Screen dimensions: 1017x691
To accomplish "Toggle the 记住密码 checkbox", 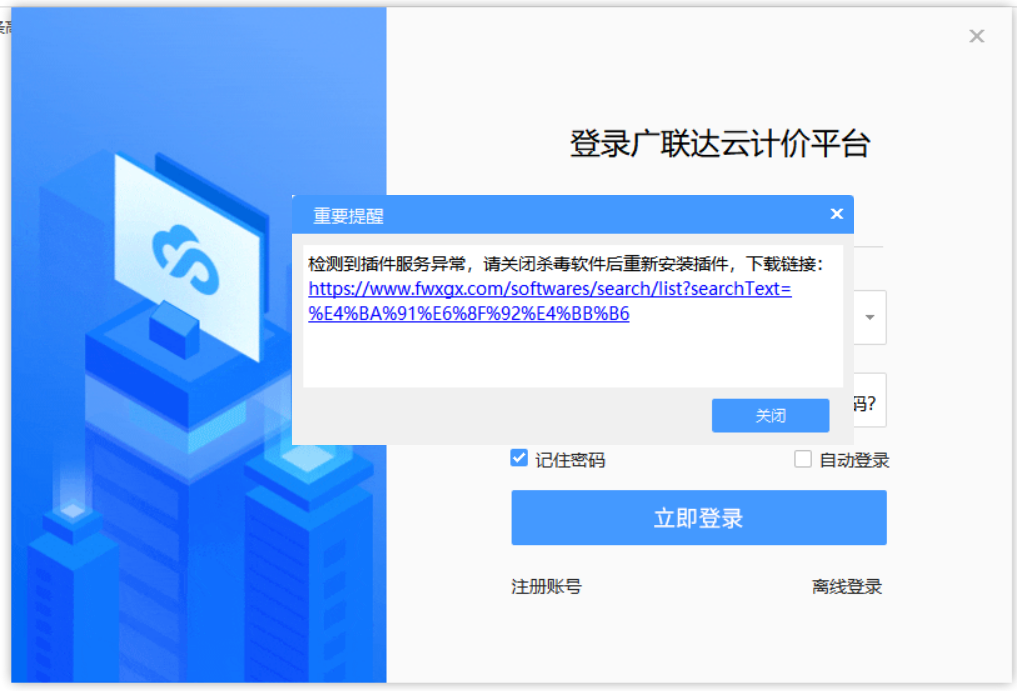I will point(519,458).
